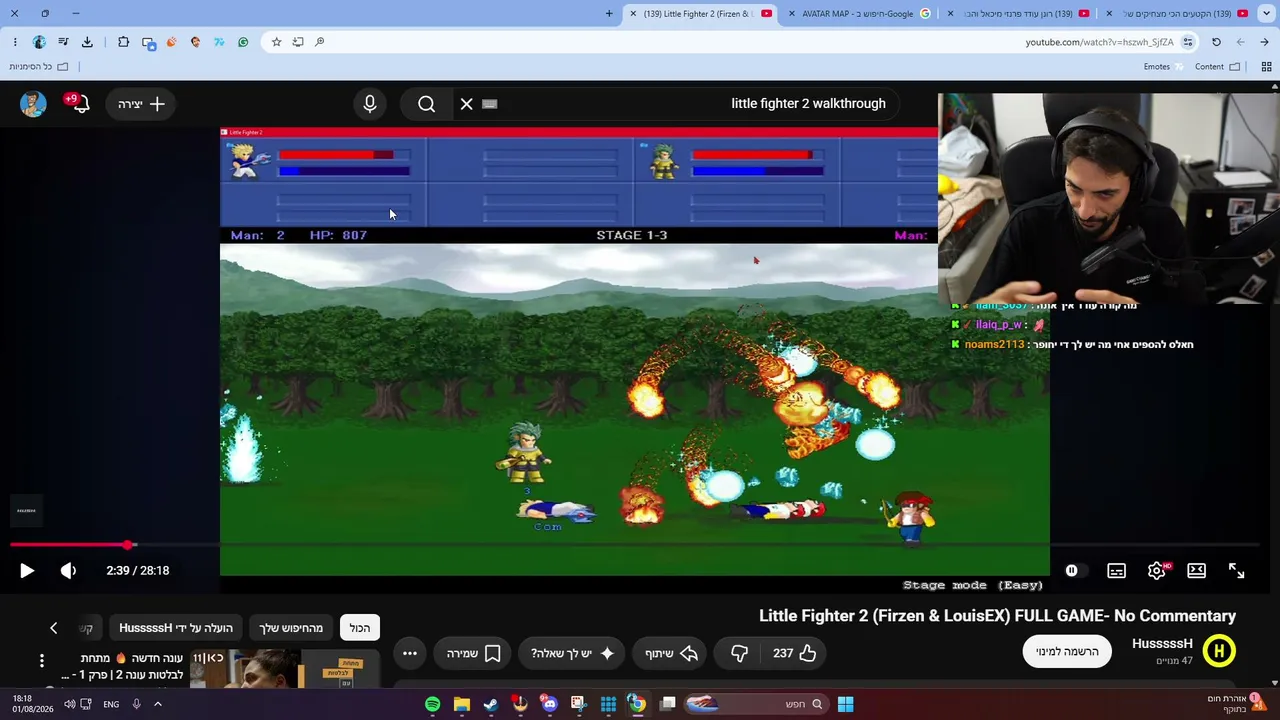Bookmark this page with star
This screenshot has height=720, width=1280.
click(276, 42)
